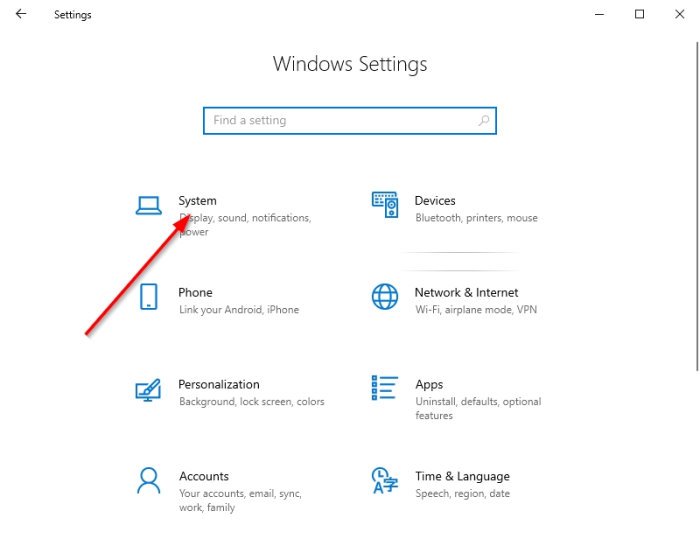
Task: Click the vertical scrollbar thumb
Action: click(697, 206)
